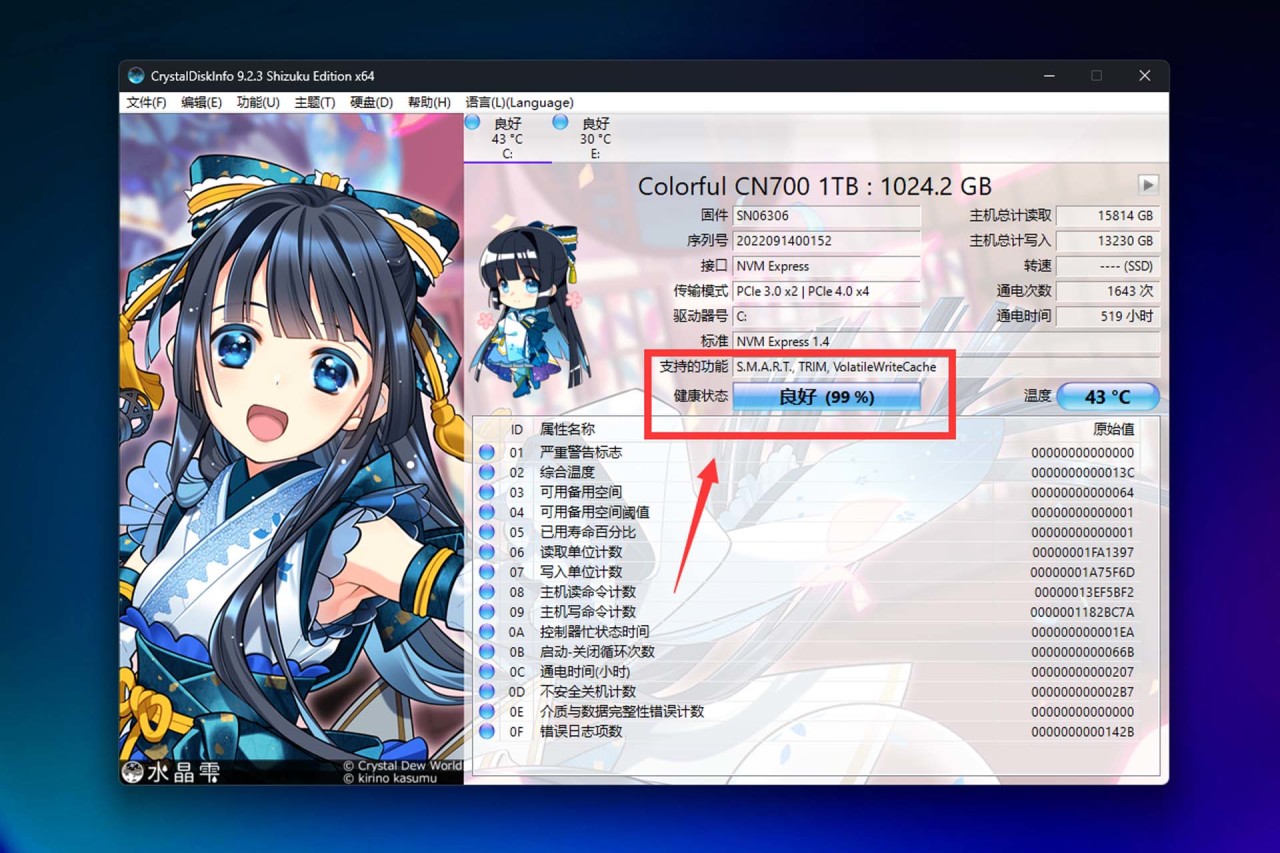
Task: Select the 已用寿命百分比 attribute name
Action: tap(588, 532)
